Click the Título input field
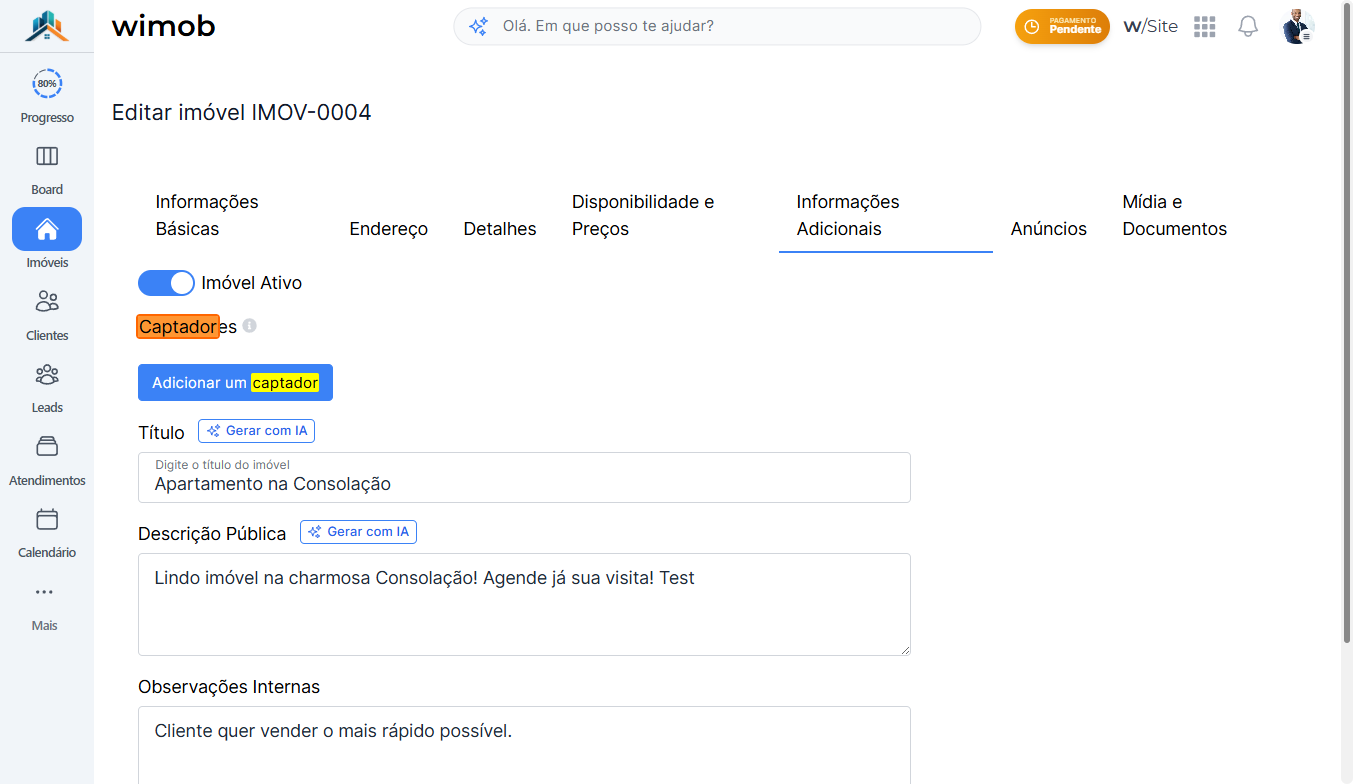This screenshot has height=784, width=1353. (524, 477)
